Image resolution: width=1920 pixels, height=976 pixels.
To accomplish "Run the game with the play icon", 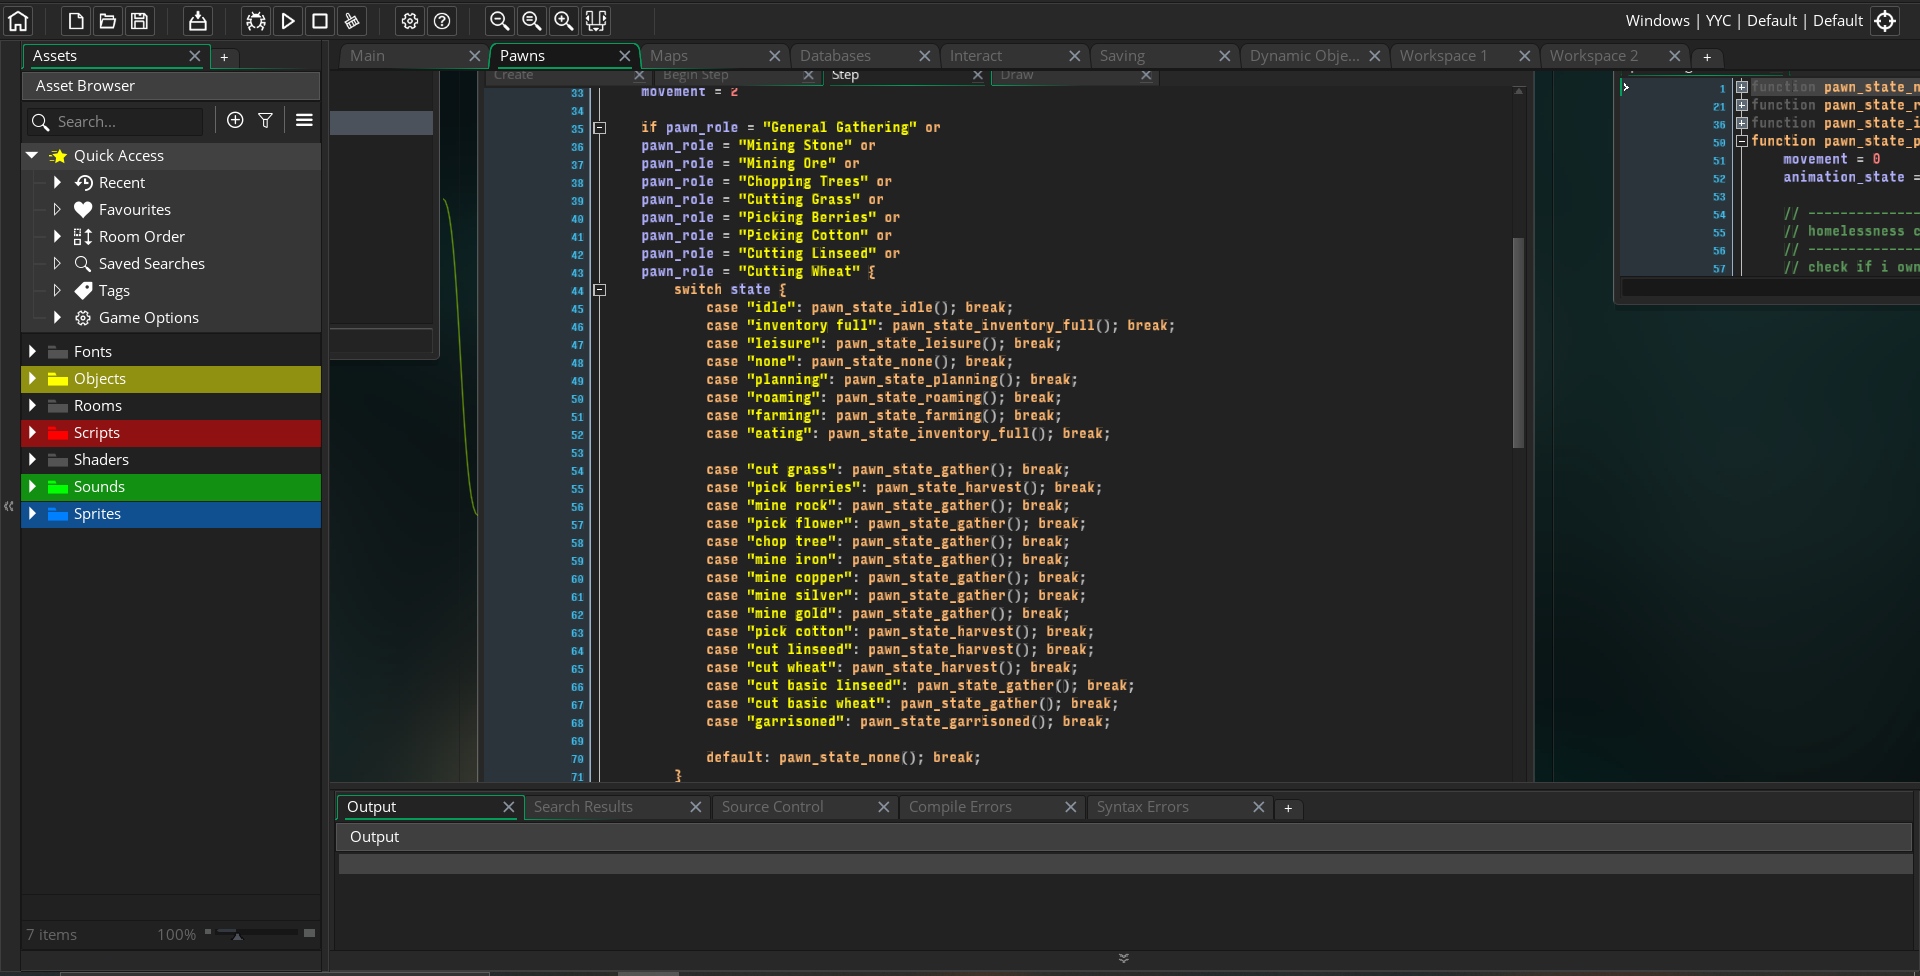I will click(288, 21).
